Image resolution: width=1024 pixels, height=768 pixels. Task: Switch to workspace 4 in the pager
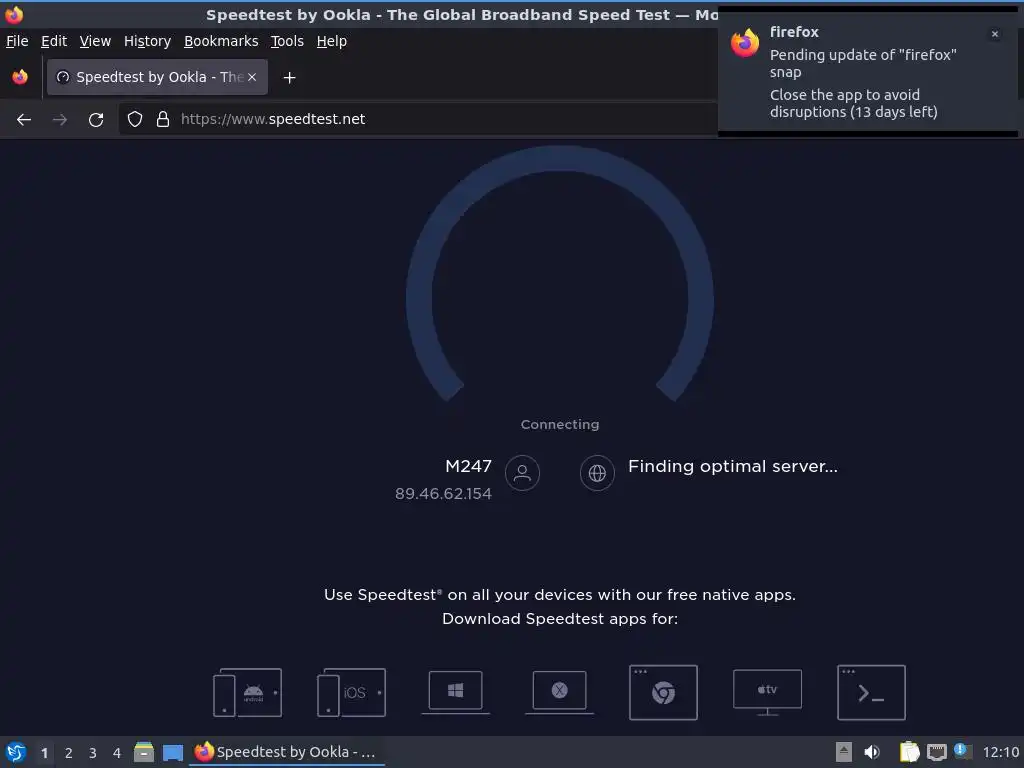117,753
